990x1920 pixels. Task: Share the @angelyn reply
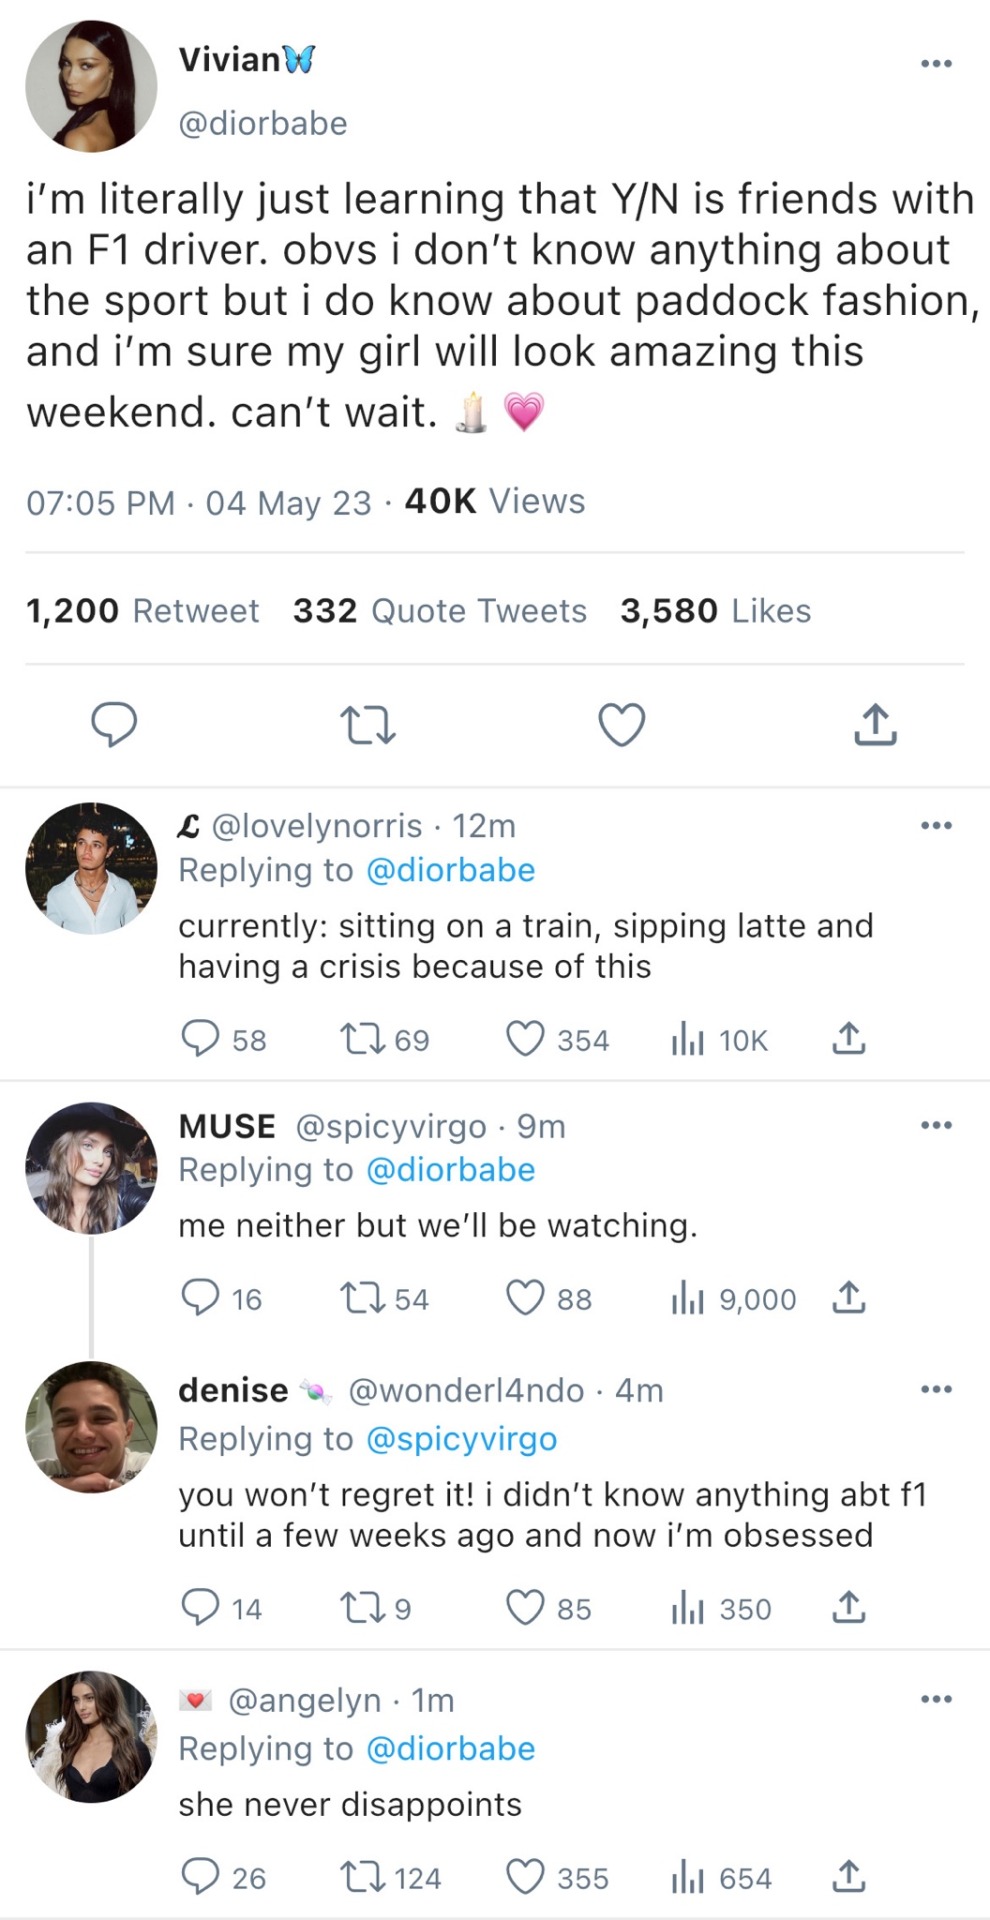coord(848,1877)
